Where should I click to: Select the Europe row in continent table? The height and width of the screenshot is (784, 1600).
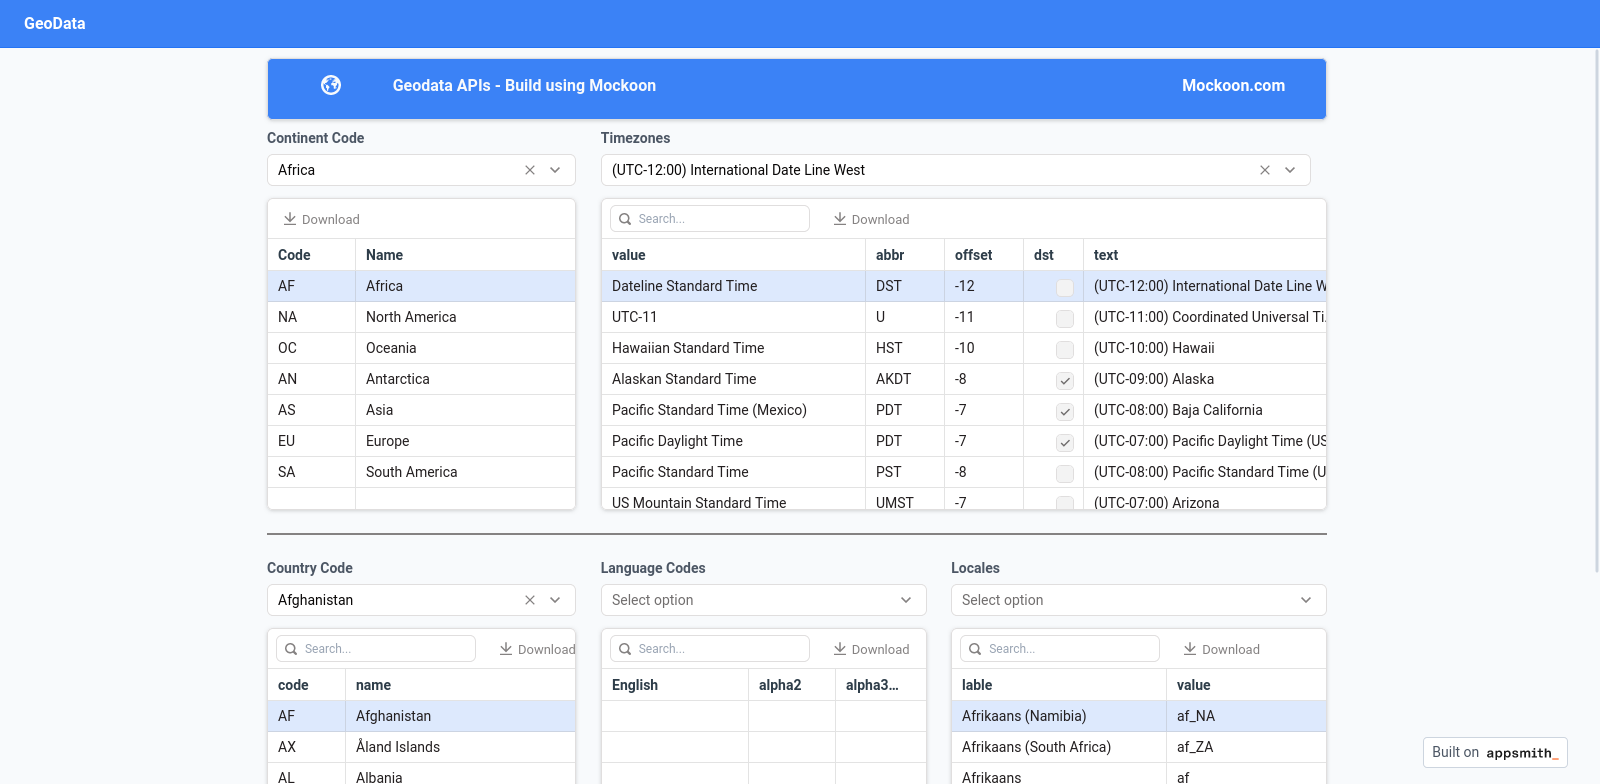[421, 441]
